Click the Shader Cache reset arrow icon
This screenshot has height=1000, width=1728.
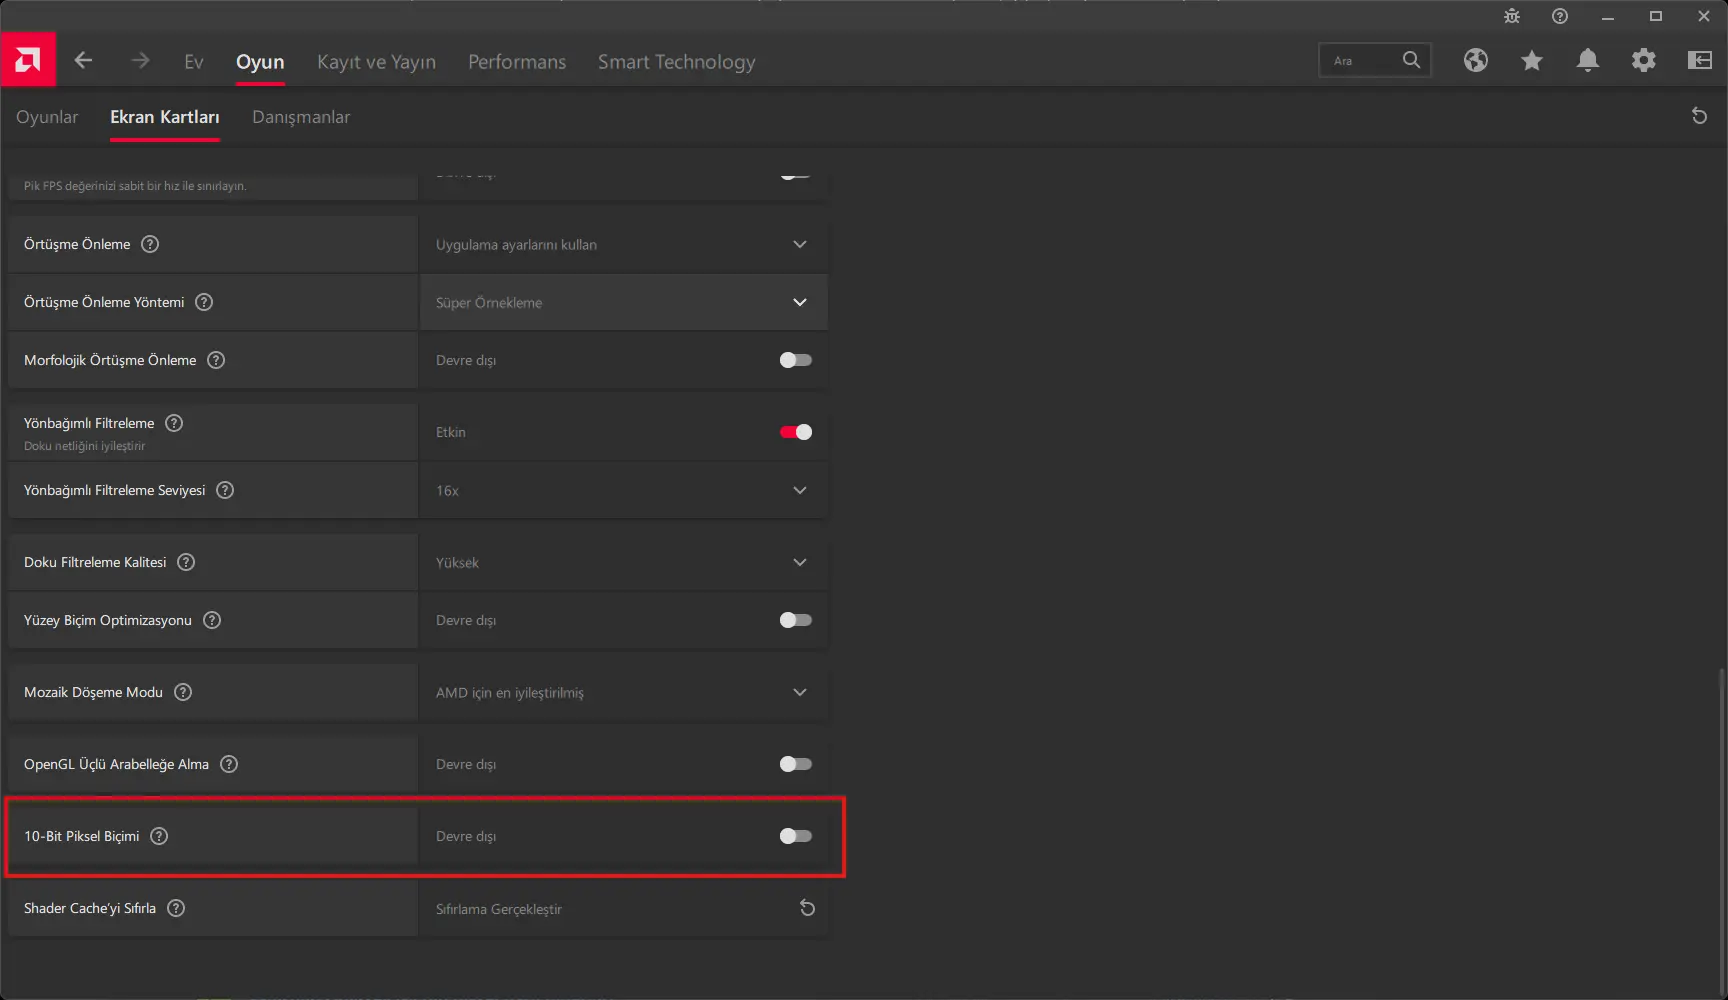pos(807,908)
